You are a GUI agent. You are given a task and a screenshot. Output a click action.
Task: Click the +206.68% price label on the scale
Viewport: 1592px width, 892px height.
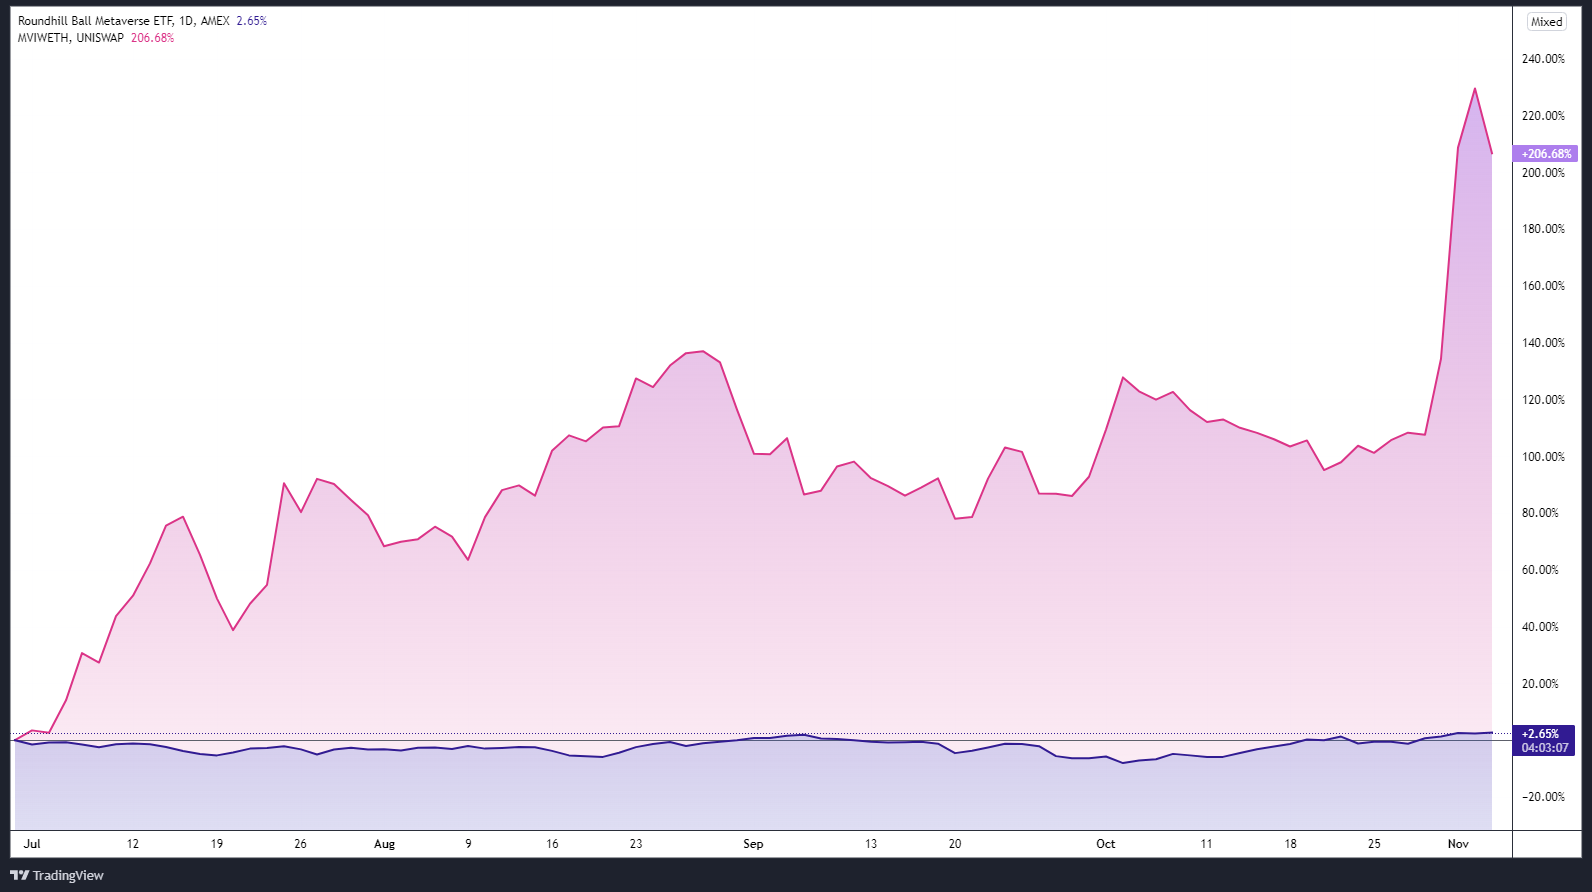click(1547, 154)
